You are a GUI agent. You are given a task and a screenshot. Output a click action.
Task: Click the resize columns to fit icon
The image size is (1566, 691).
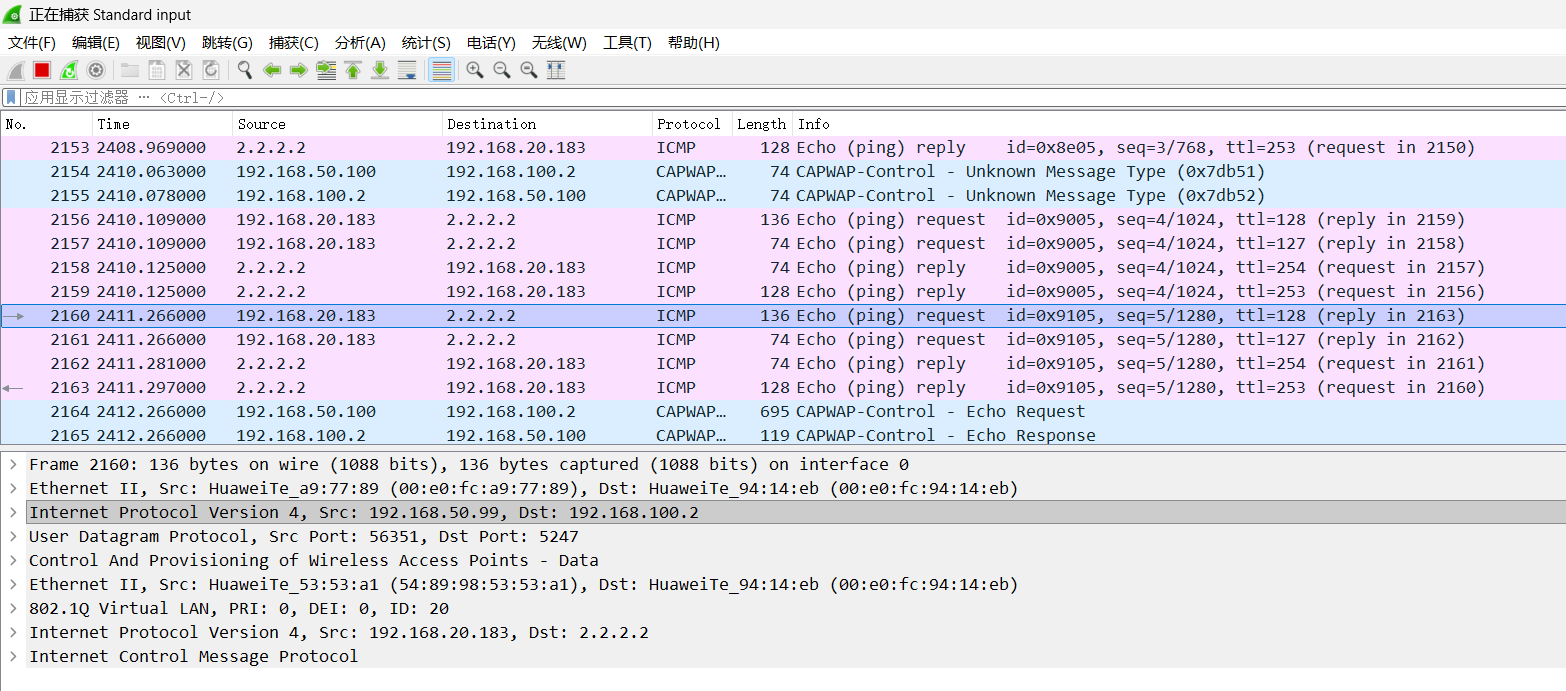coord(556,70)
